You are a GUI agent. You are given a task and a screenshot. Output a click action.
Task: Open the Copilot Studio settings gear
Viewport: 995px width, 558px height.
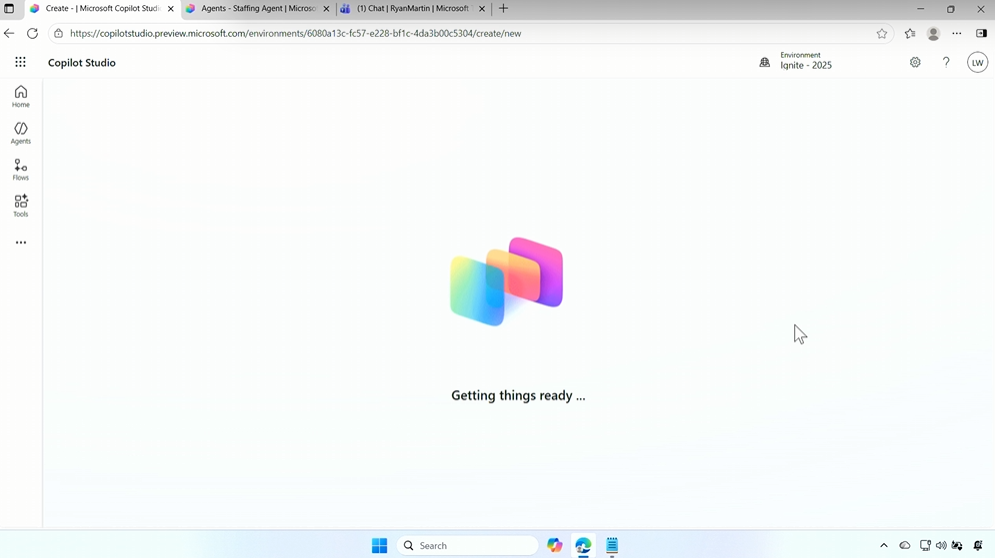point(915,62)
